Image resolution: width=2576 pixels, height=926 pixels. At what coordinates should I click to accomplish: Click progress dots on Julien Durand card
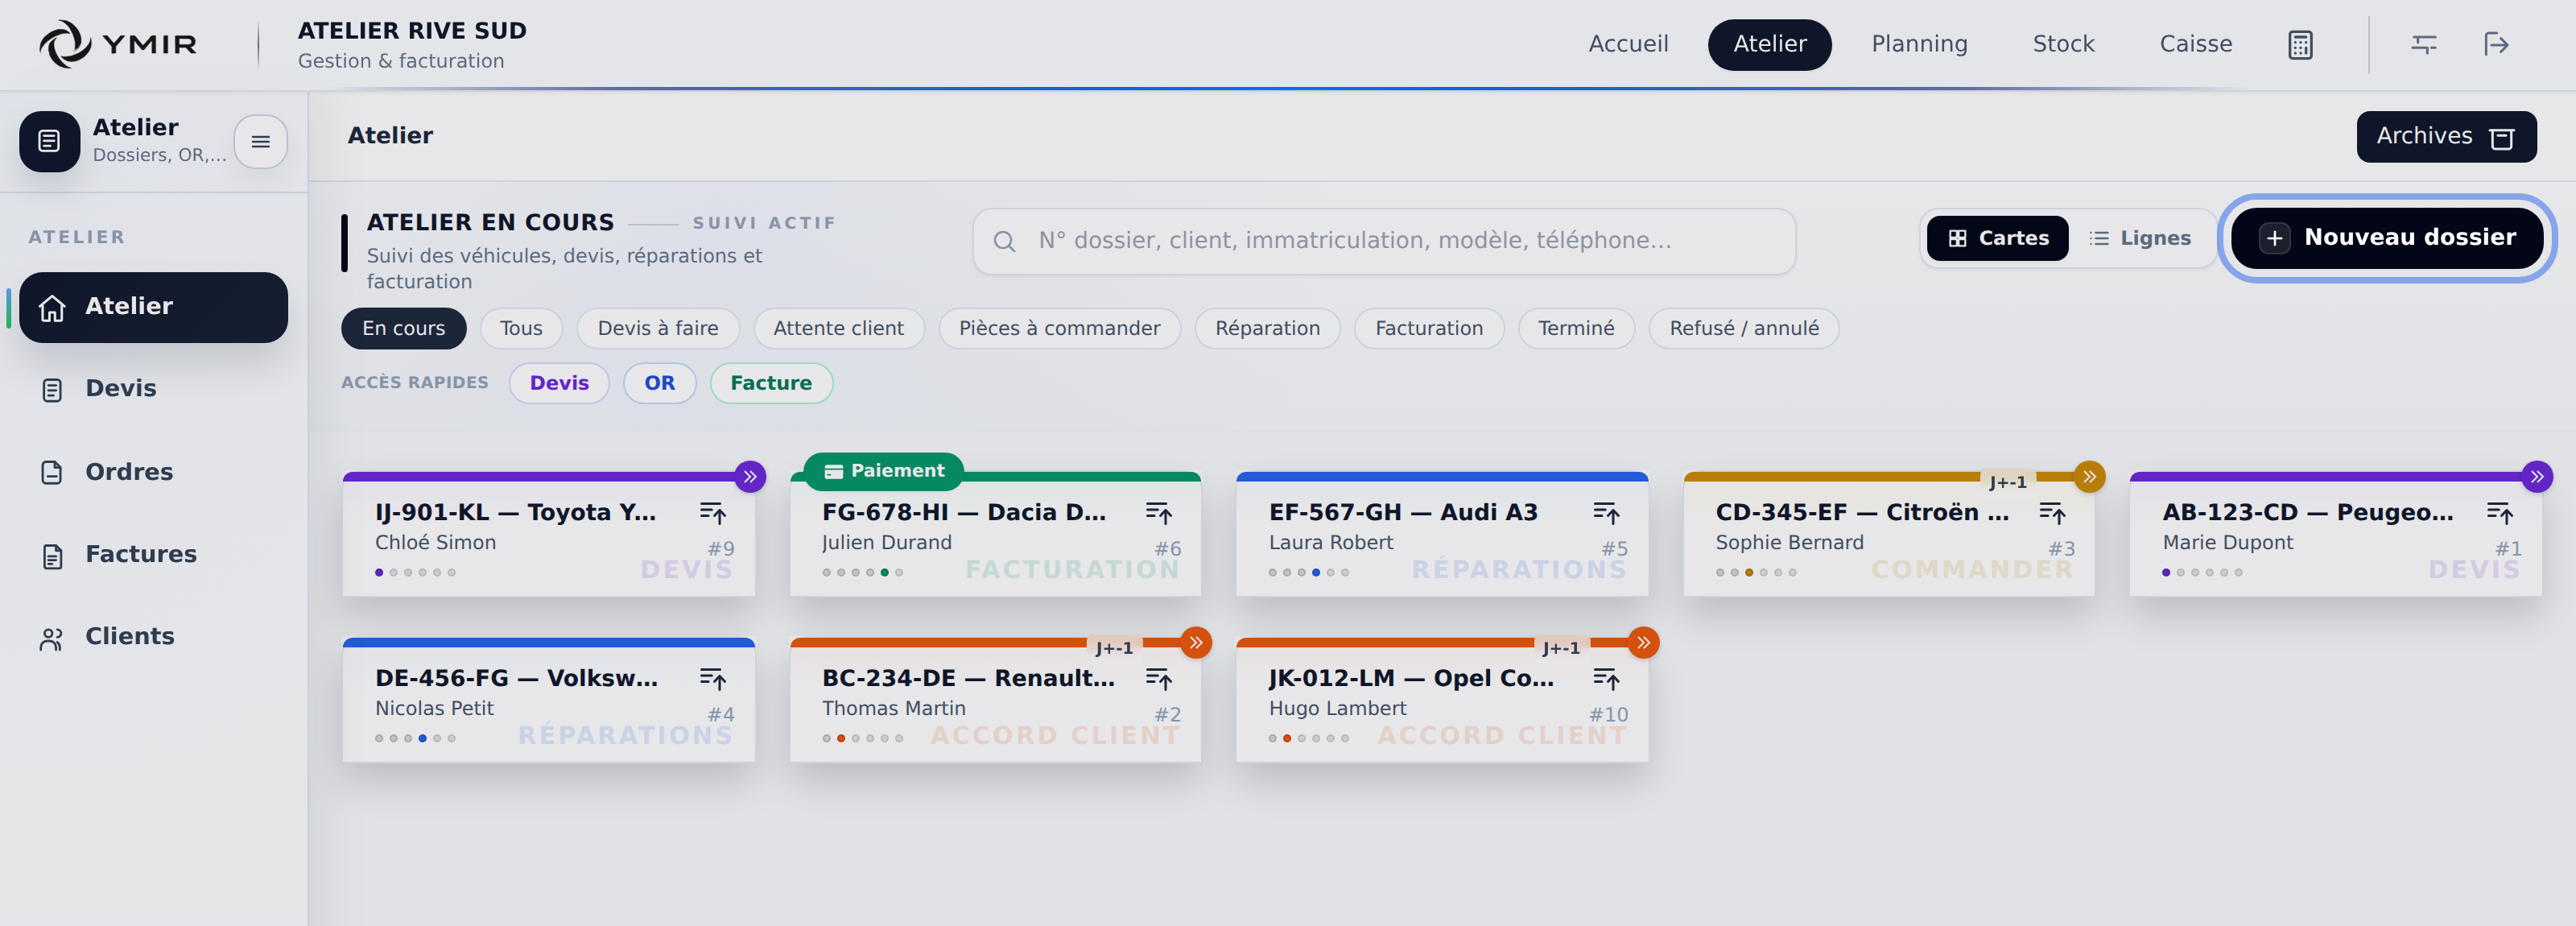[x=863, y=573]
